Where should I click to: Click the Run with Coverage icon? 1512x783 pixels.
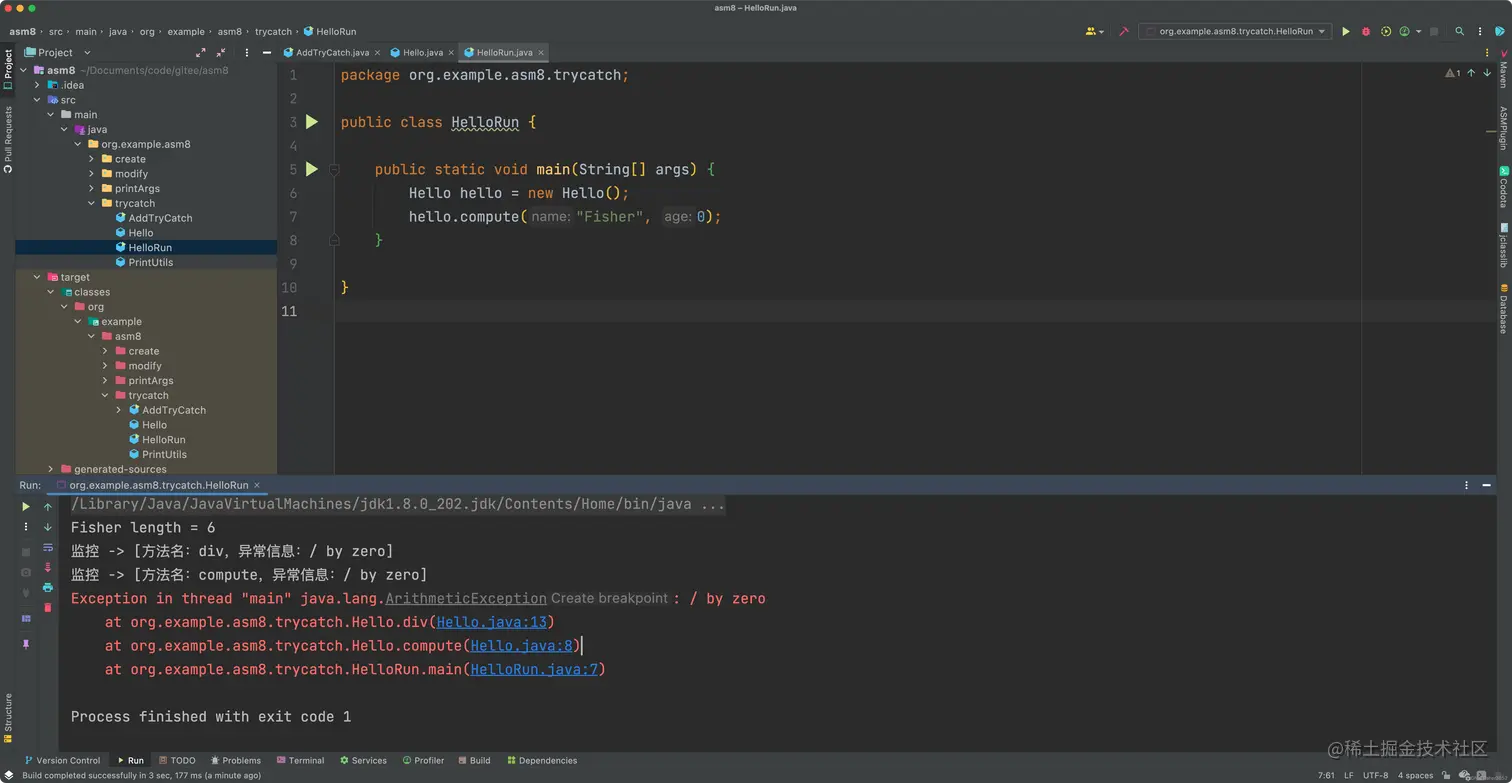1386,32
